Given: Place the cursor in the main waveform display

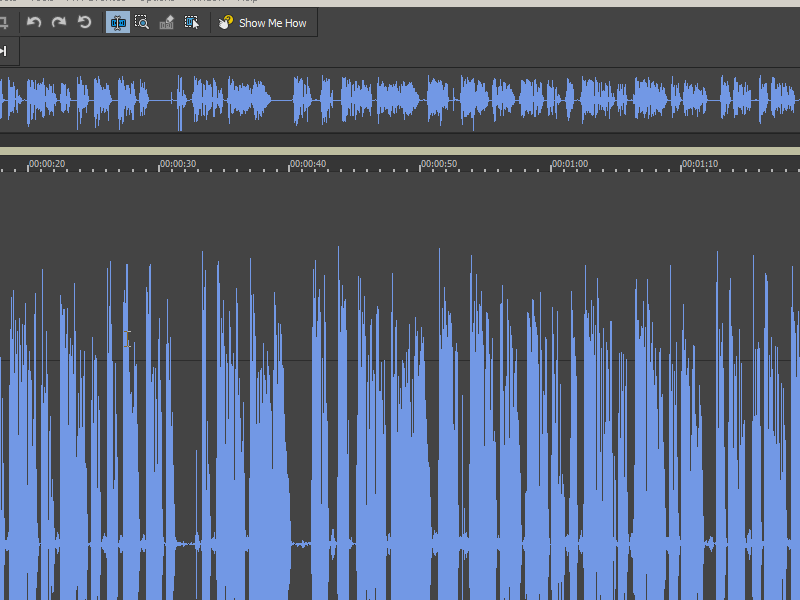Looking at the screenshot, I should pyautogui.click(x=400, y=386).
